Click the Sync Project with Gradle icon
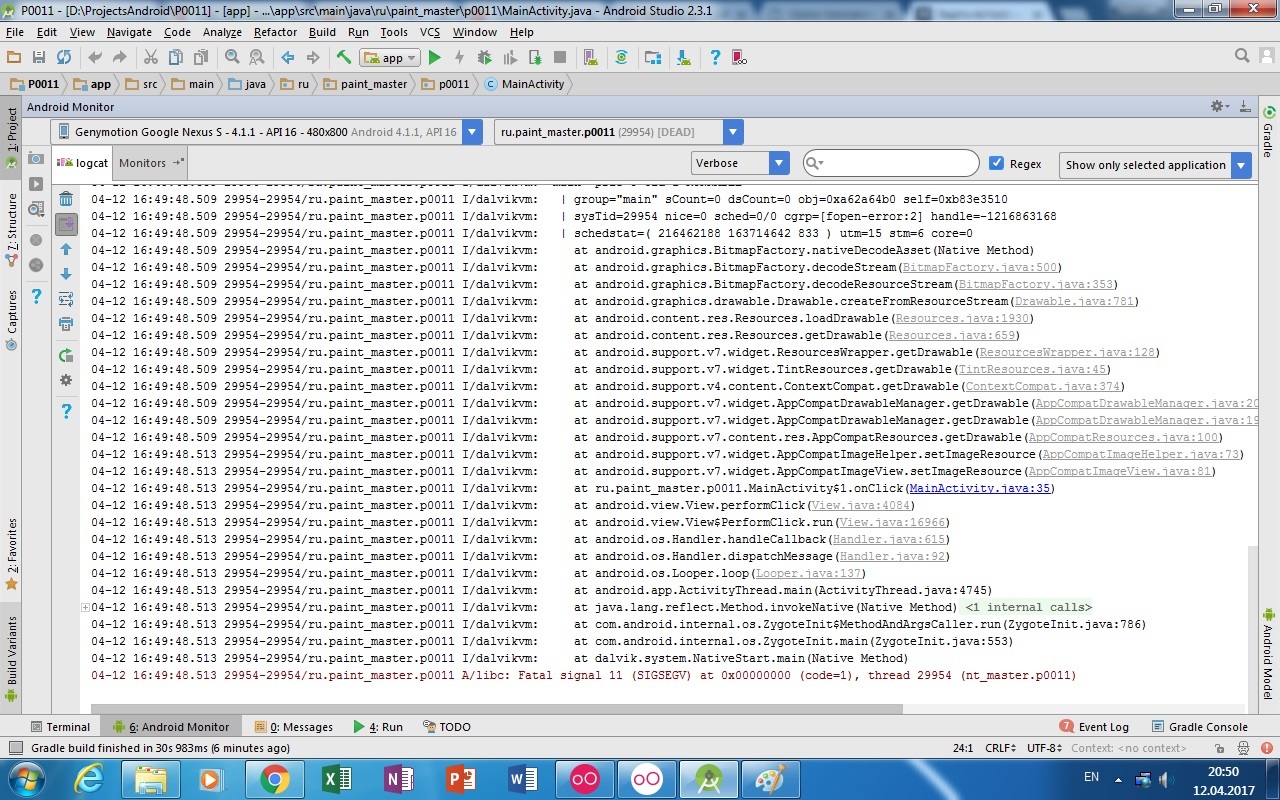 [622, 58]
